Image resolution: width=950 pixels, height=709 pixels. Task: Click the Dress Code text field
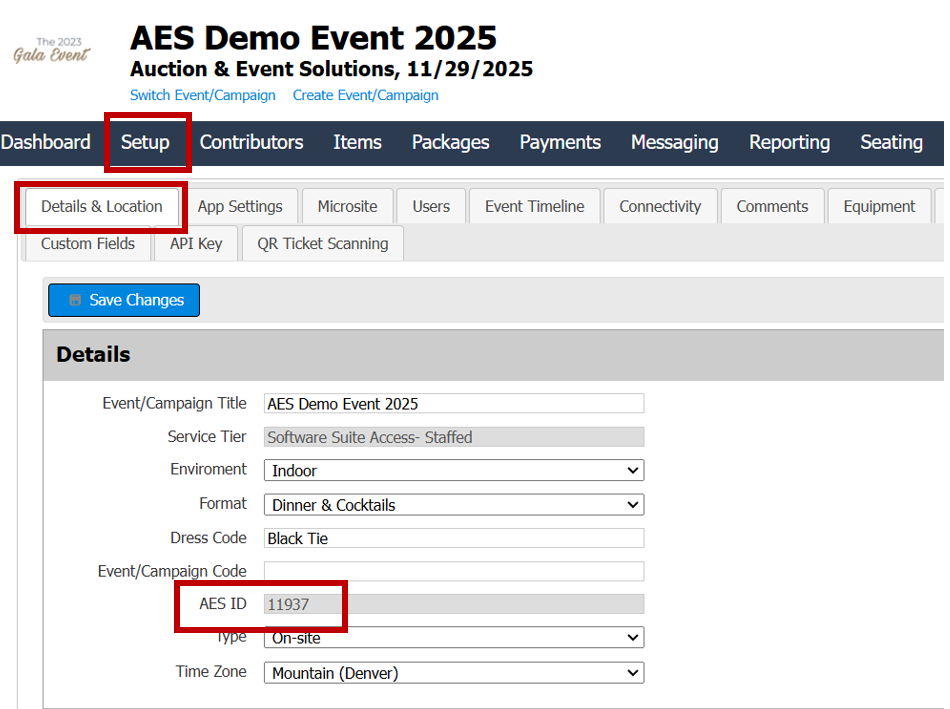tap(454, 539)
